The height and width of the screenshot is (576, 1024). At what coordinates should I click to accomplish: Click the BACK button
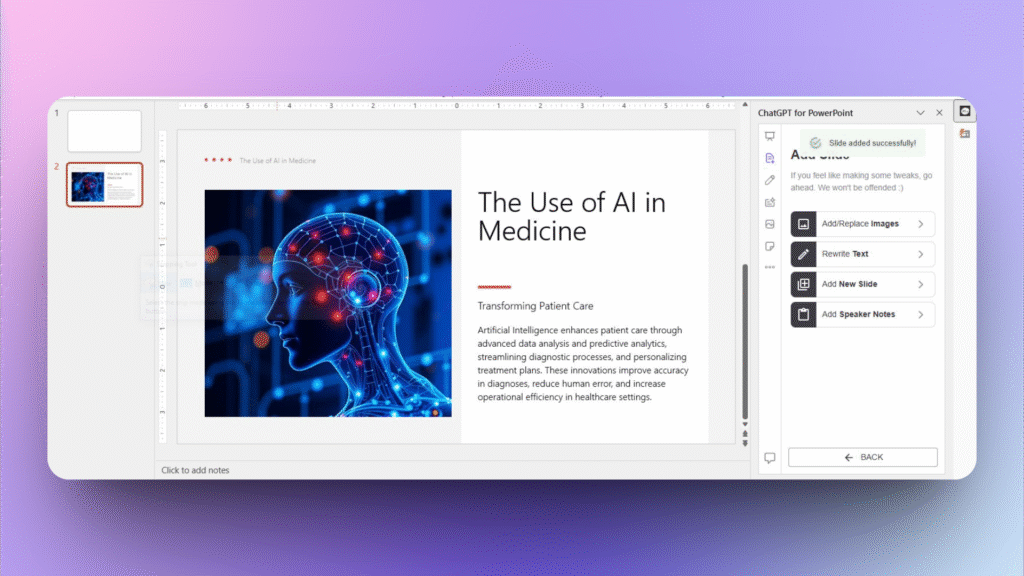[862, 457]
